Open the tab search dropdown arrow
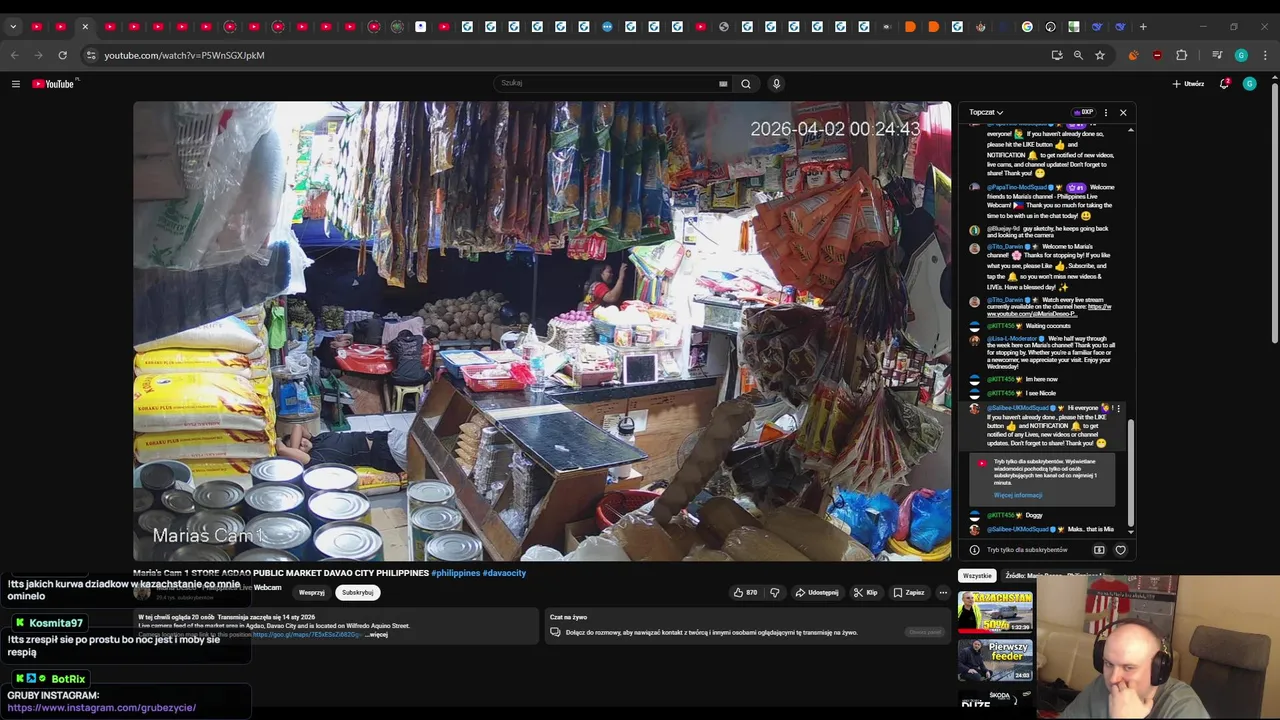Viewport: 1280px width, 720px height. tap(13, 27)
